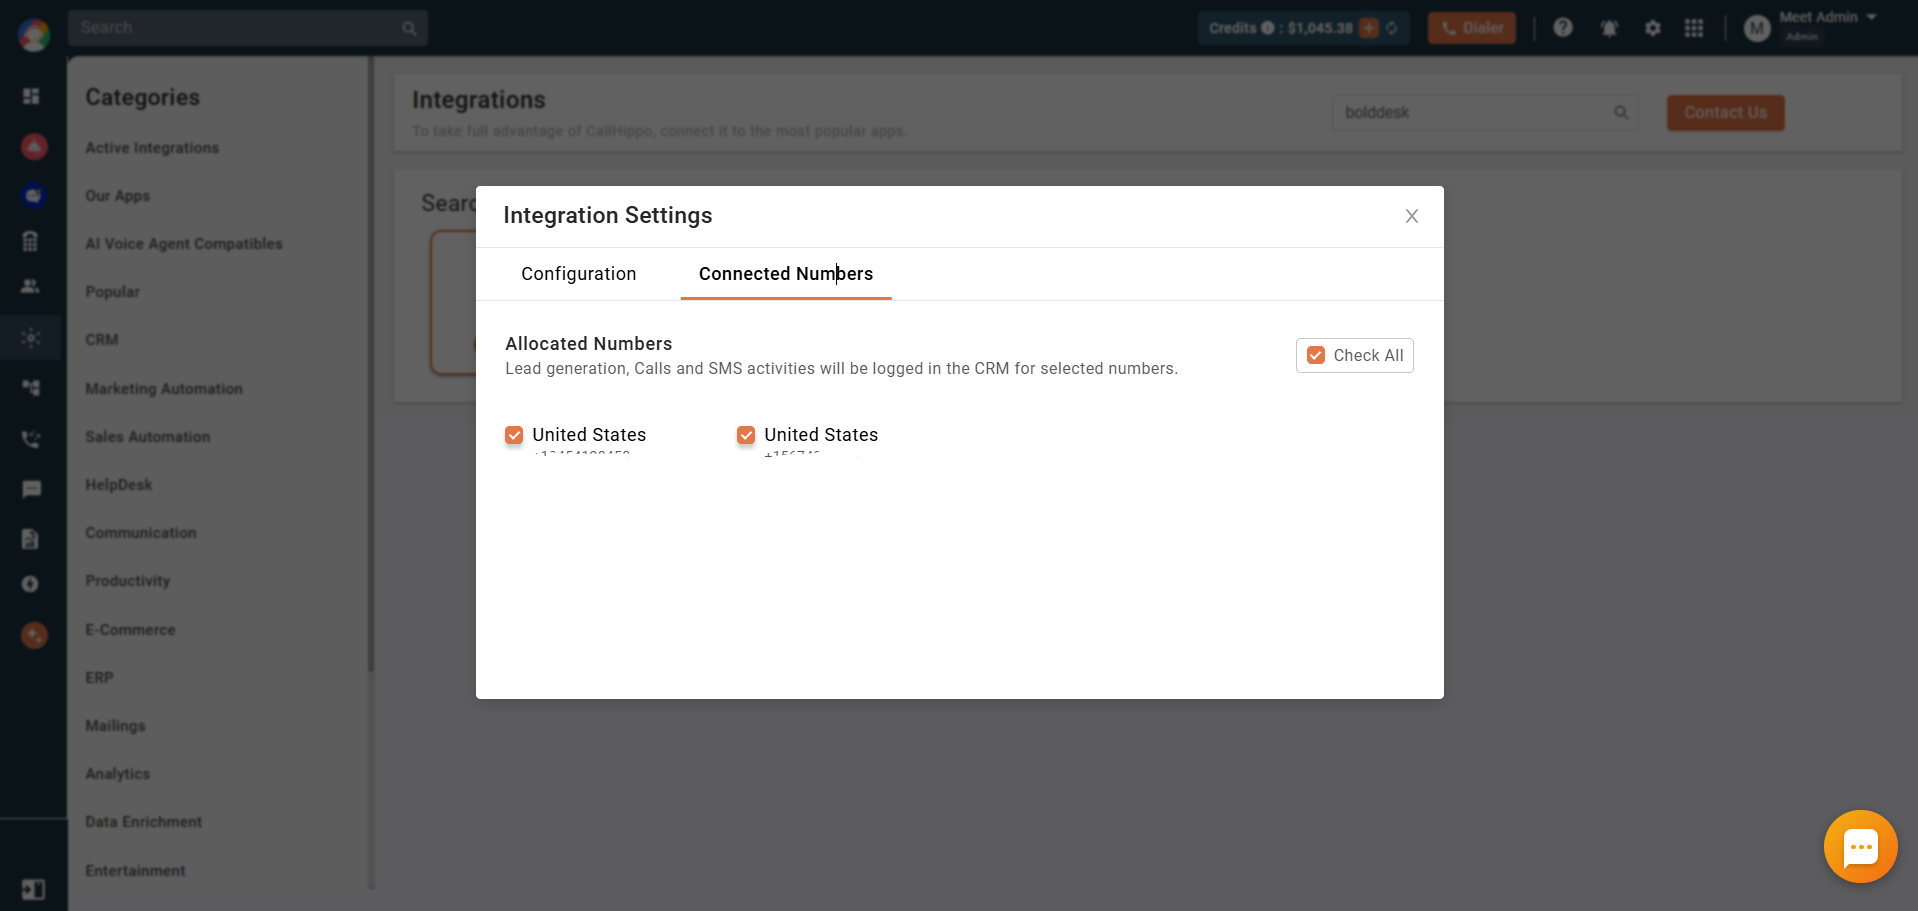Refresh the credits balance

point(1391,28)
